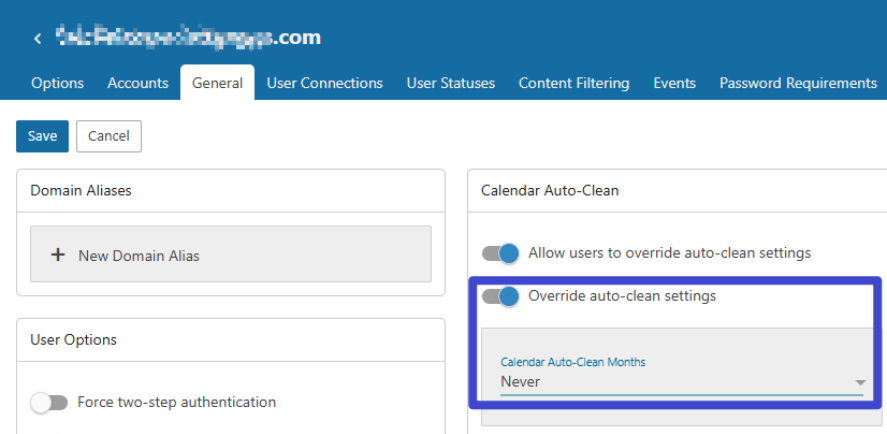Click the plus icon for New Domain Alias
Viewport: 887px width, 434px height.
tap(58, 255)
